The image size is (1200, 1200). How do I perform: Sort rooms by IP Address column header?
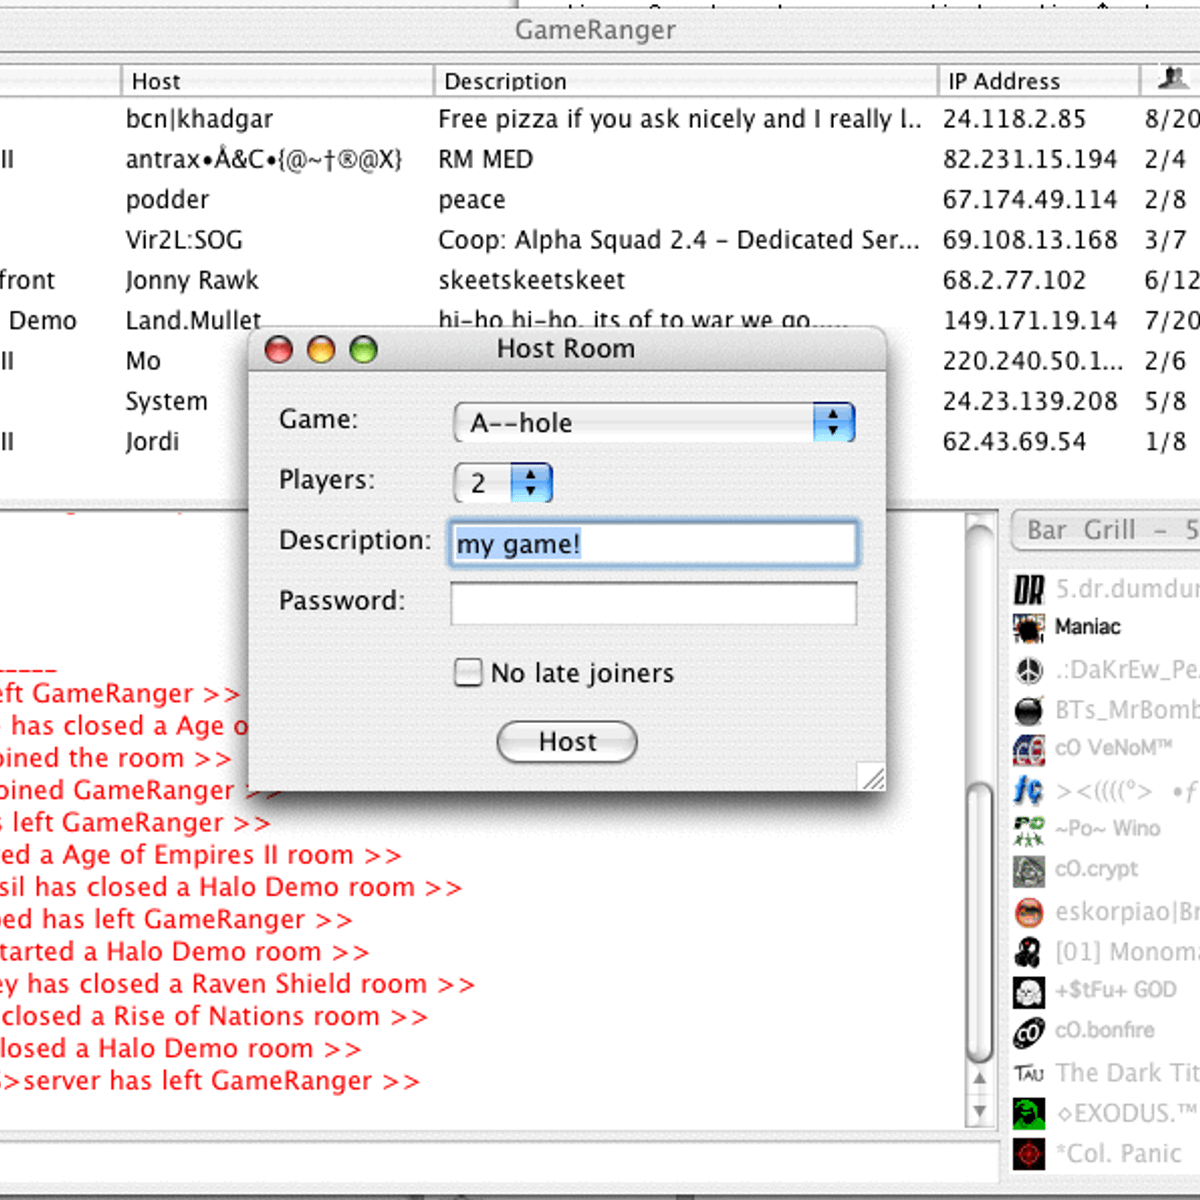pyautogui.click(x=1036, y=81)
